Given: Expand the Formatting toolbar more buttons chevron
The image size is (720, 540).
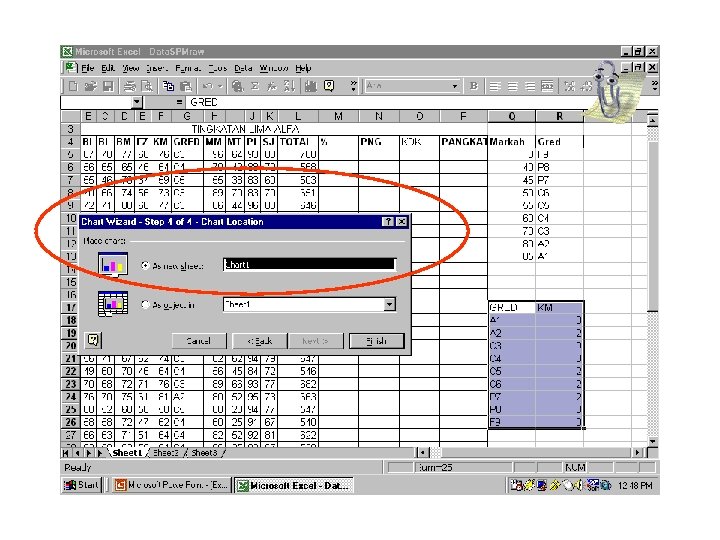Looking at the screenshot, I should [x=654, y=86].
